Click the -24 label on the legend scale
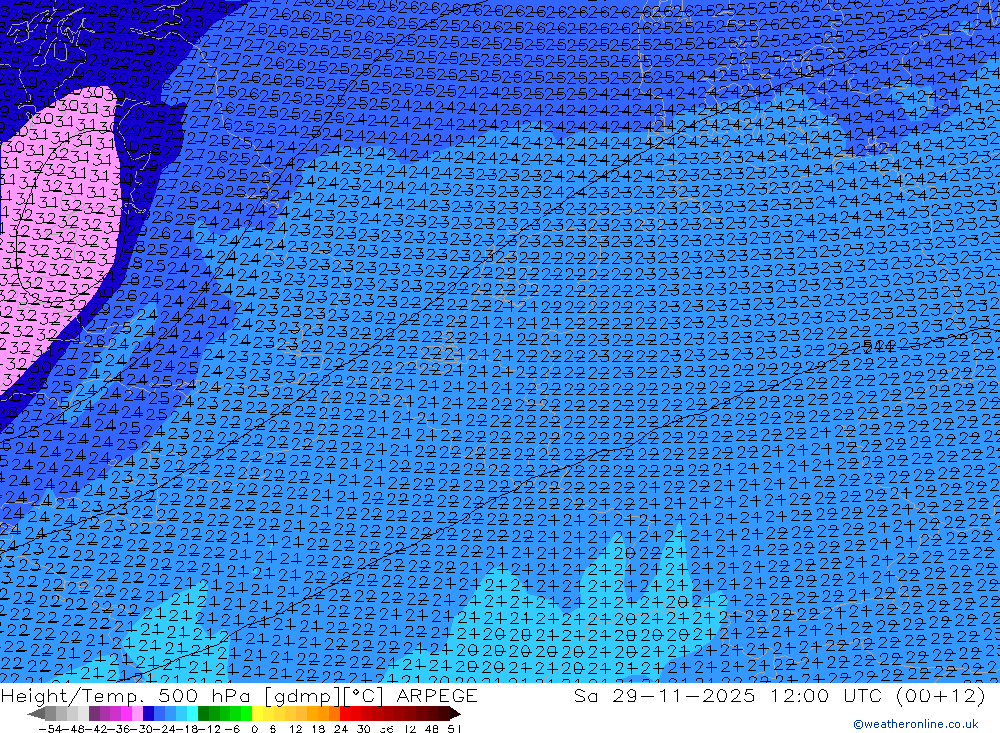The width and height of the screenshot is (1000, 733). 165,729
